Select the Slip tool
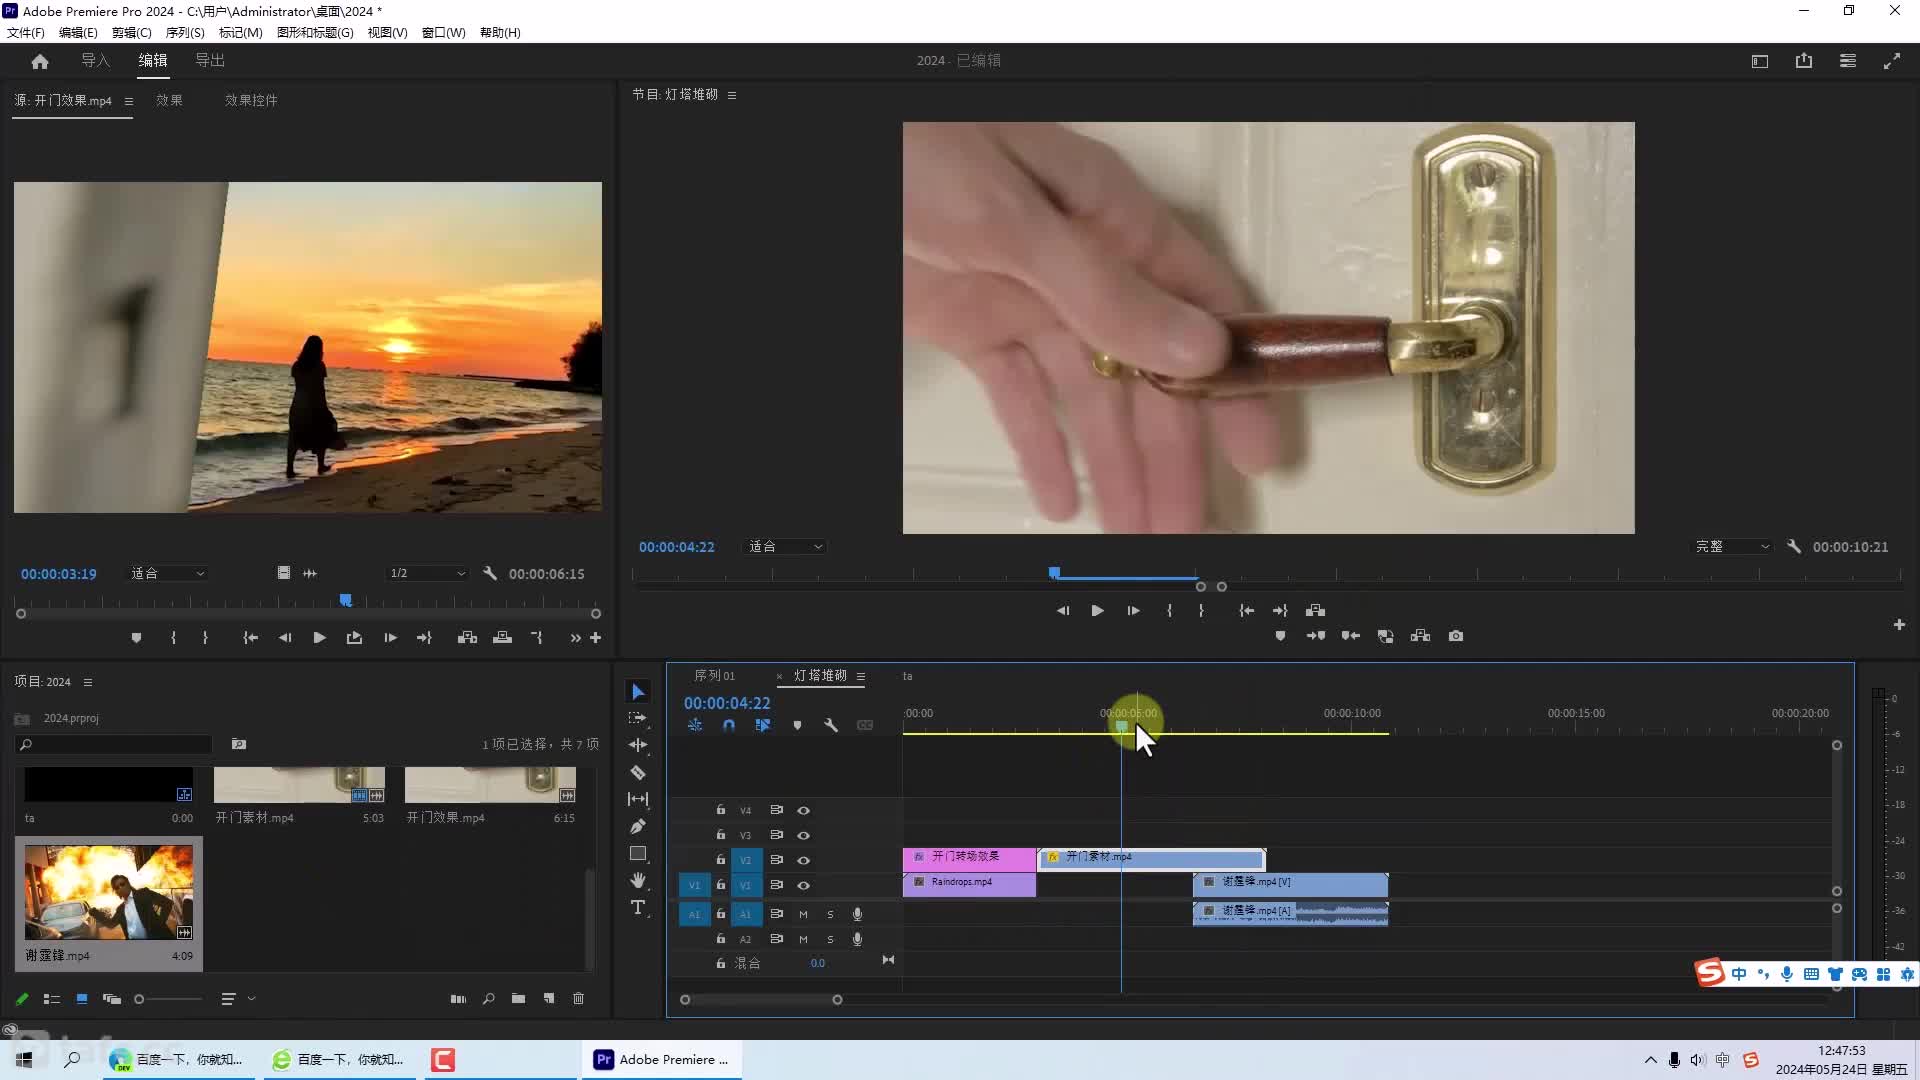The height and width of the screenshot is (1080, 1920). tap(638, 799)
